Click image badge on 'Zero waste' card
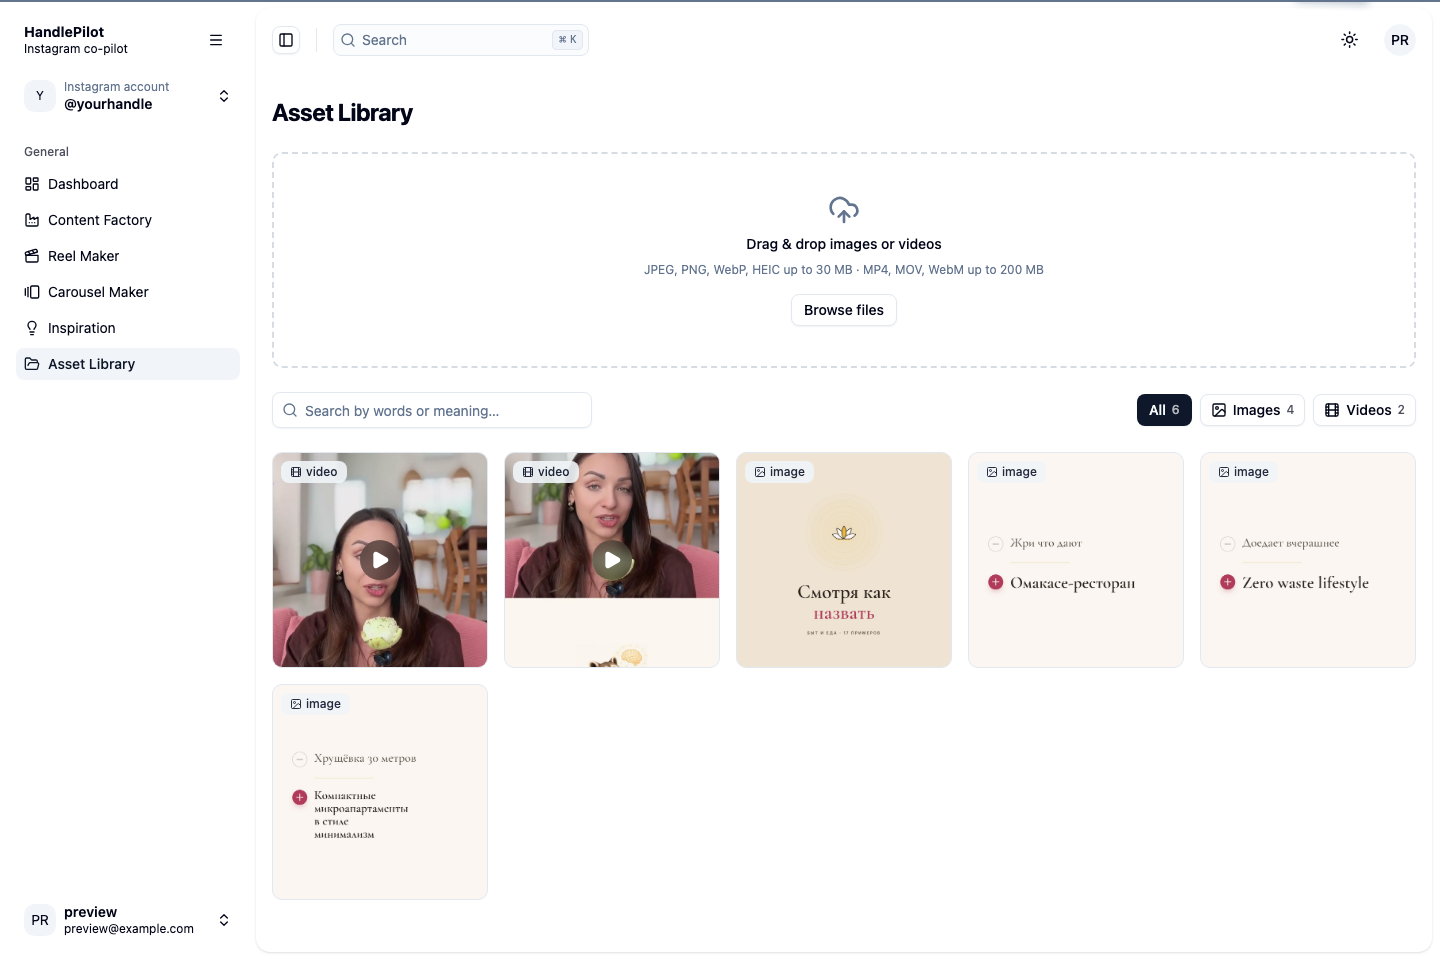Screen dimensions: 1440x960 (x=1243, y=472)
